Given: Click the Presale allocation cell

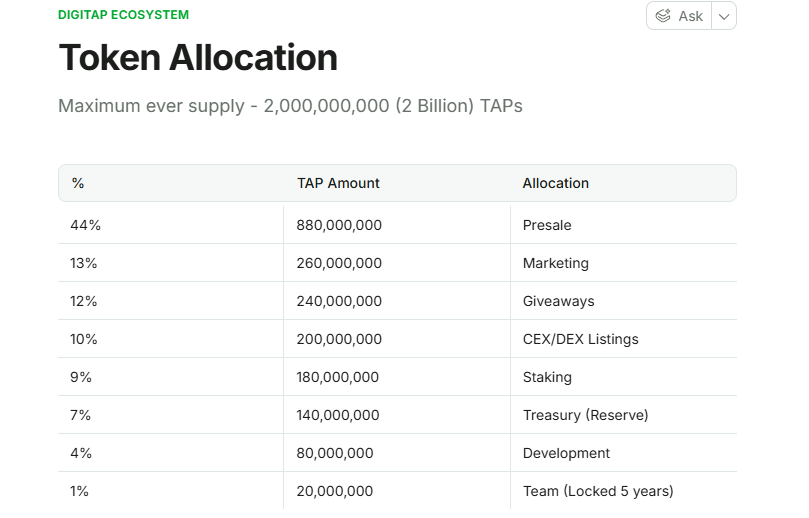Looking at the screenshot, I should 547,225.
